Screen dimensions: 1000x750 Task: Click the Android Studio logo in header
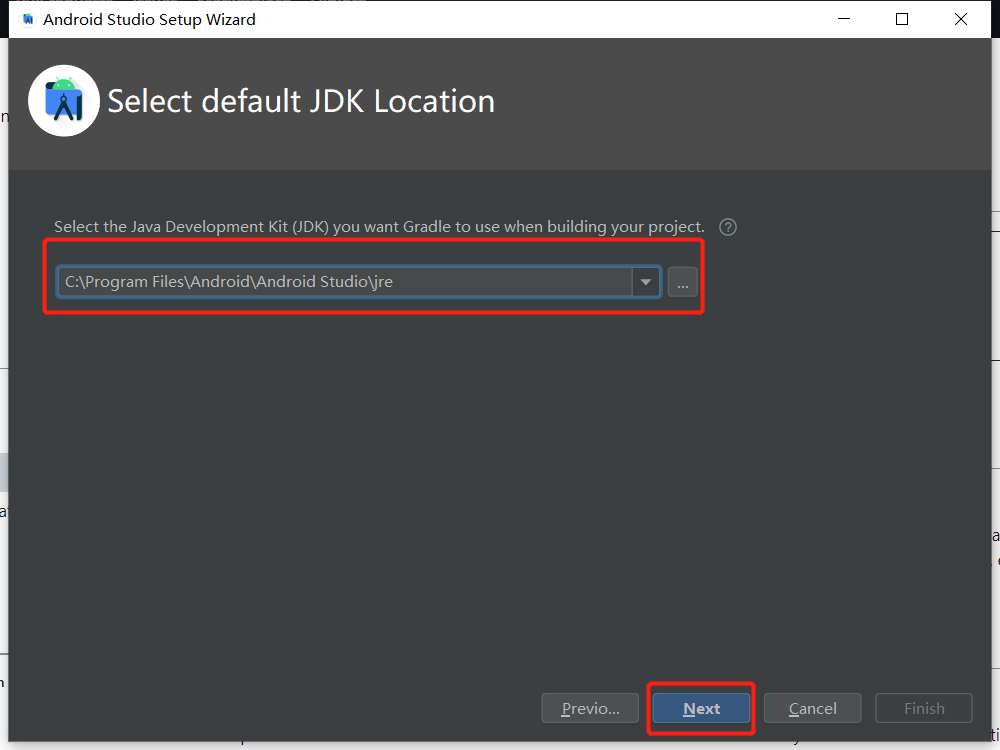pyautogui.click(x=64, y=101)
